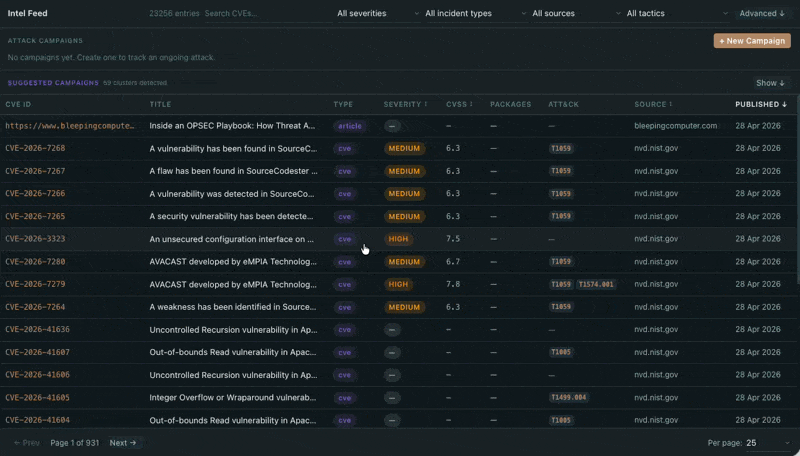
Task: Go to the Prev page
Action: click(27, 443)
